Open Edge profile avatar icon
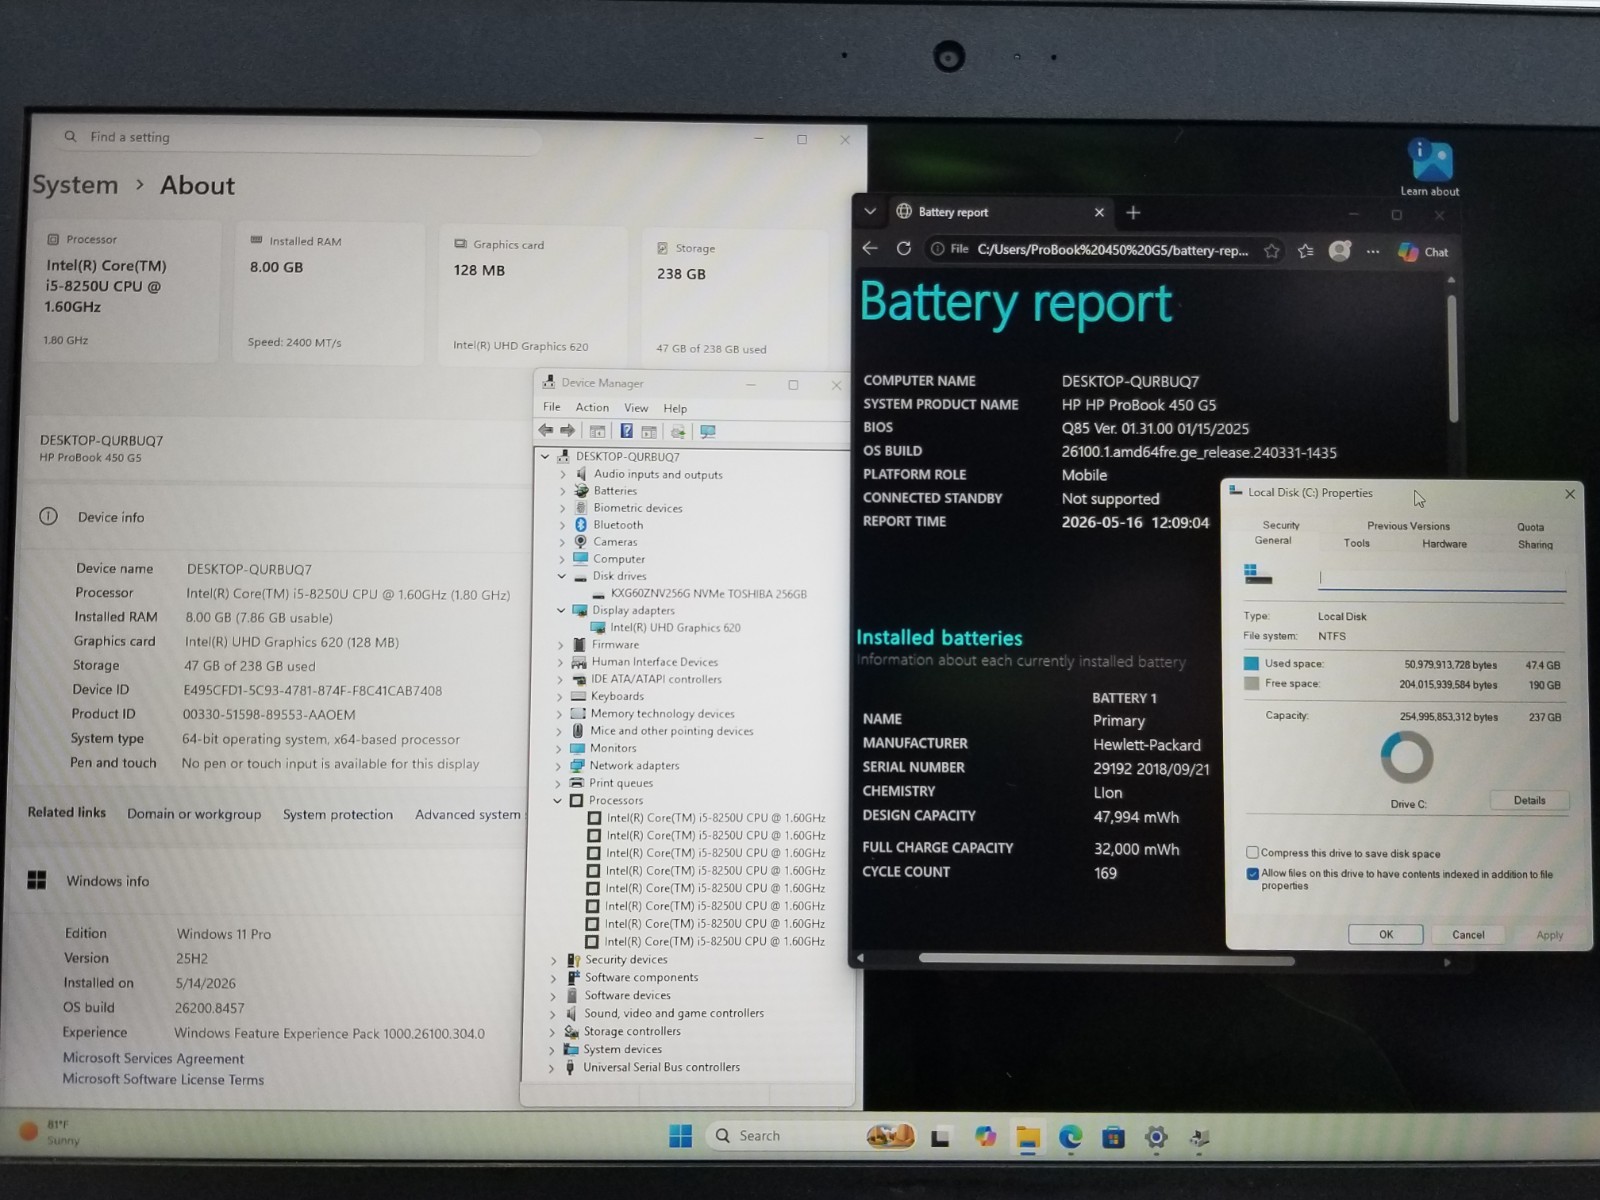 1340,251
